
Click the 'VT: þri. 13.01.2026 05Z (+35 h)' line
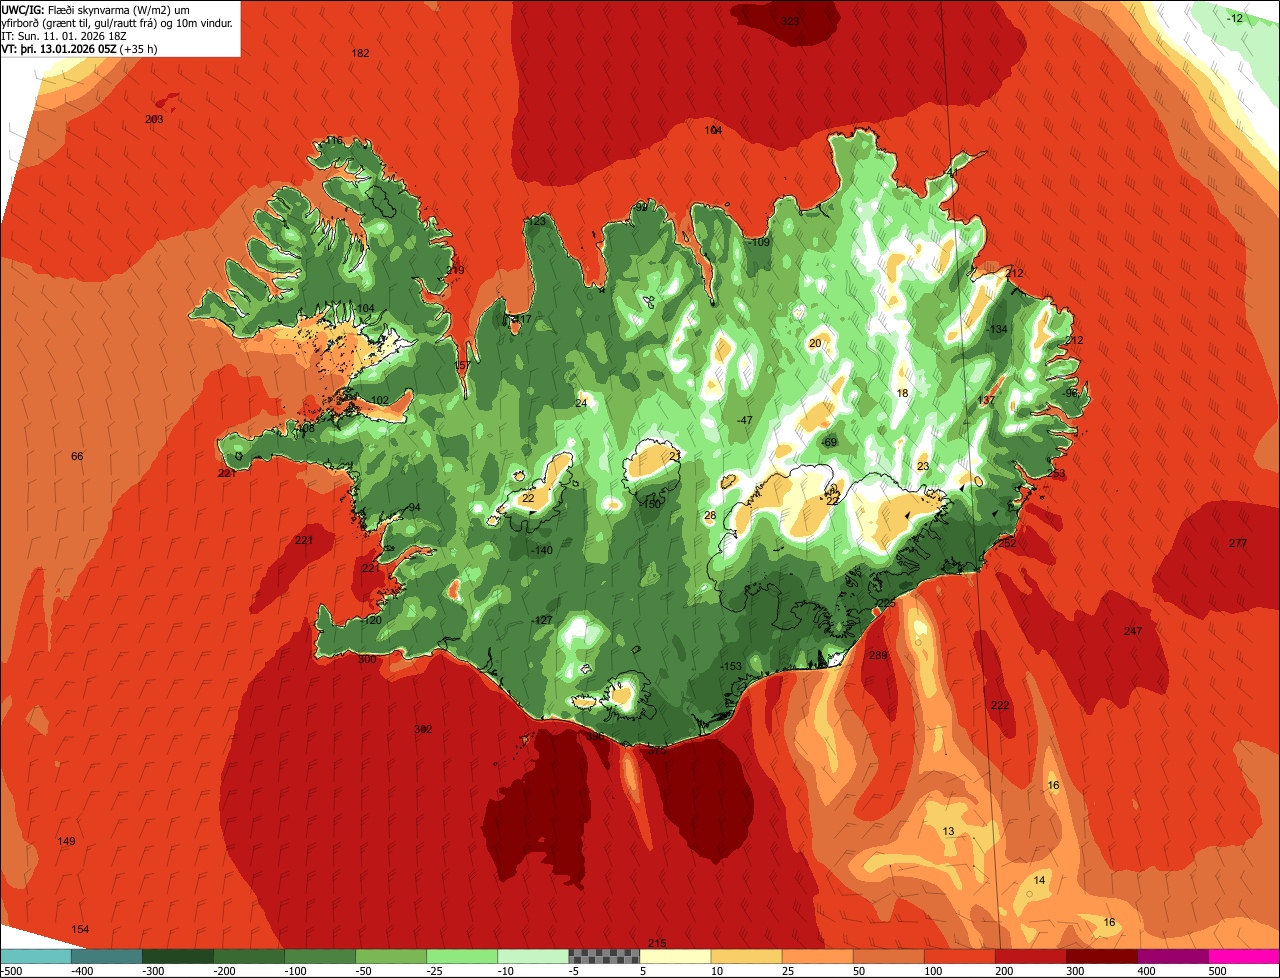click(x=80, y=48)
